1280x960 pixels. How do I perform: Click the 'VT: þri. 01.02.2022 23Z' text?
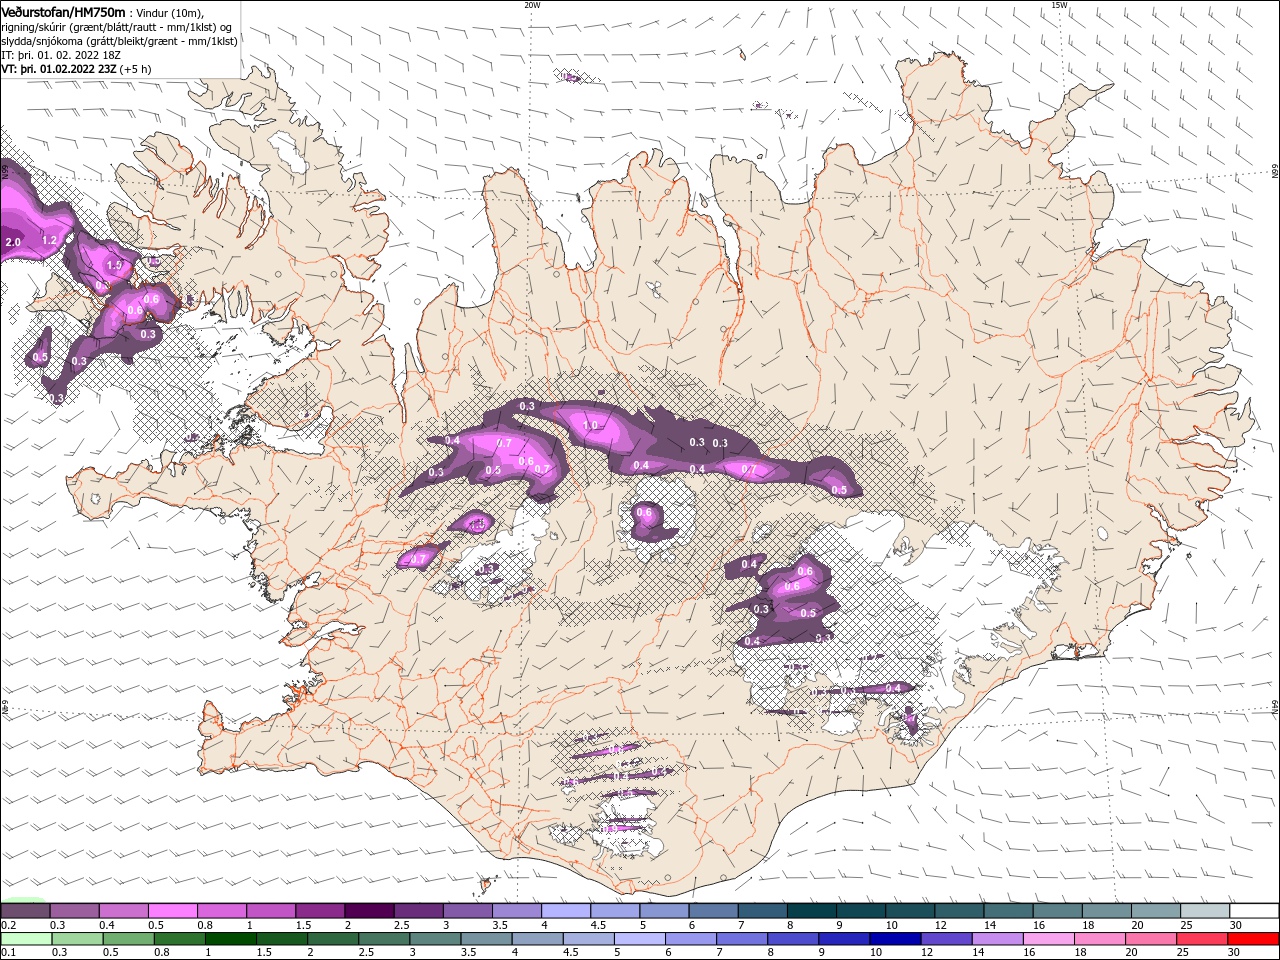59,69
